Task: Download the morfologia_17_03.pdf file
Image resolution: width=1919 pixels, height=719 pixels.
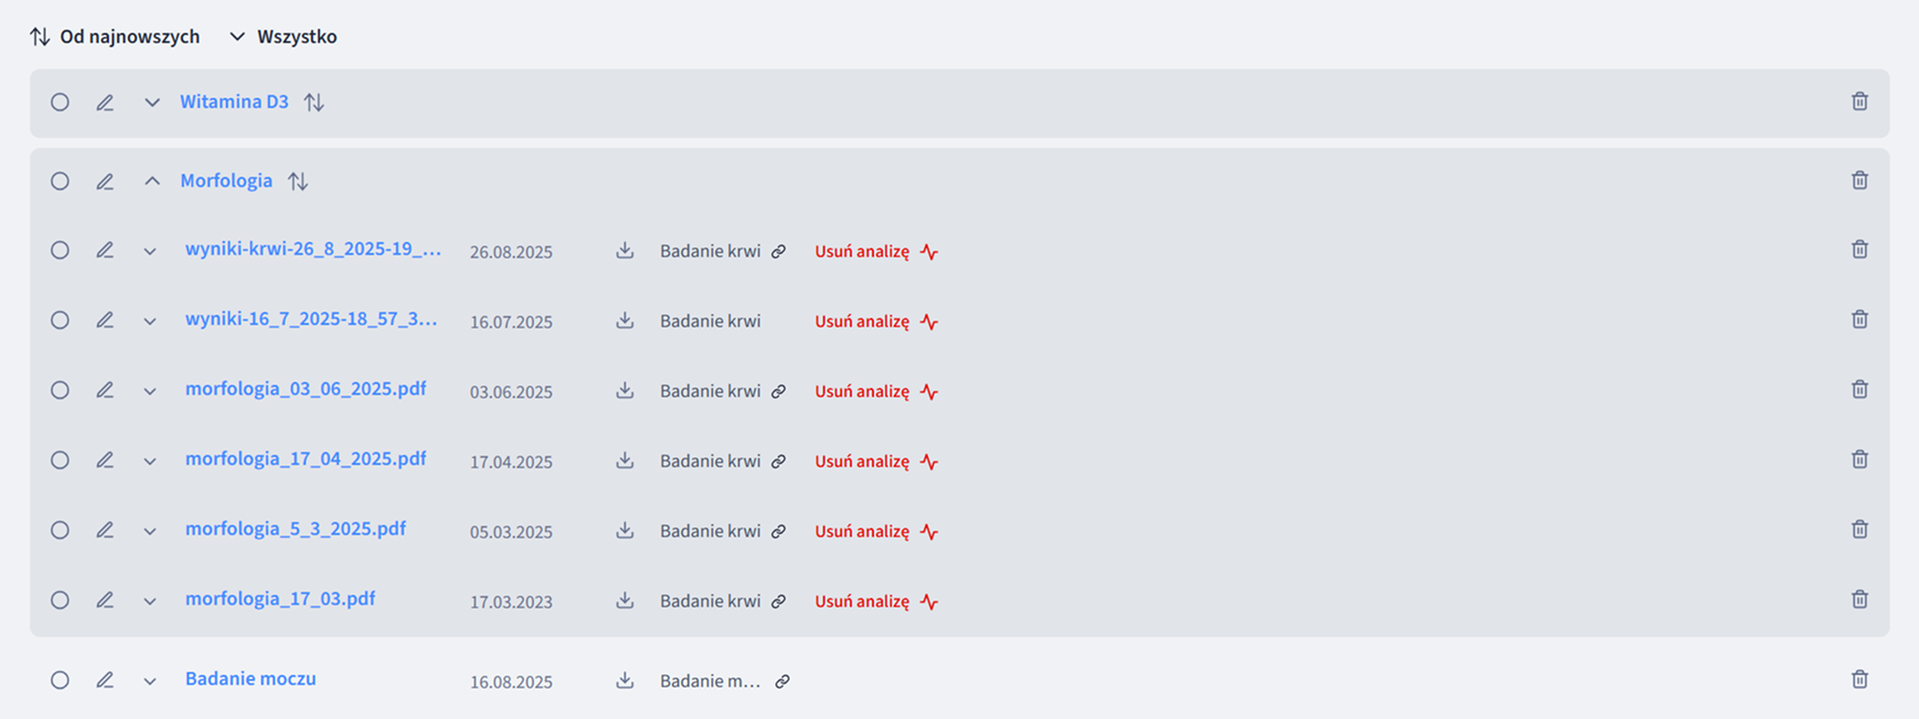Action: (x=625, y=600)
